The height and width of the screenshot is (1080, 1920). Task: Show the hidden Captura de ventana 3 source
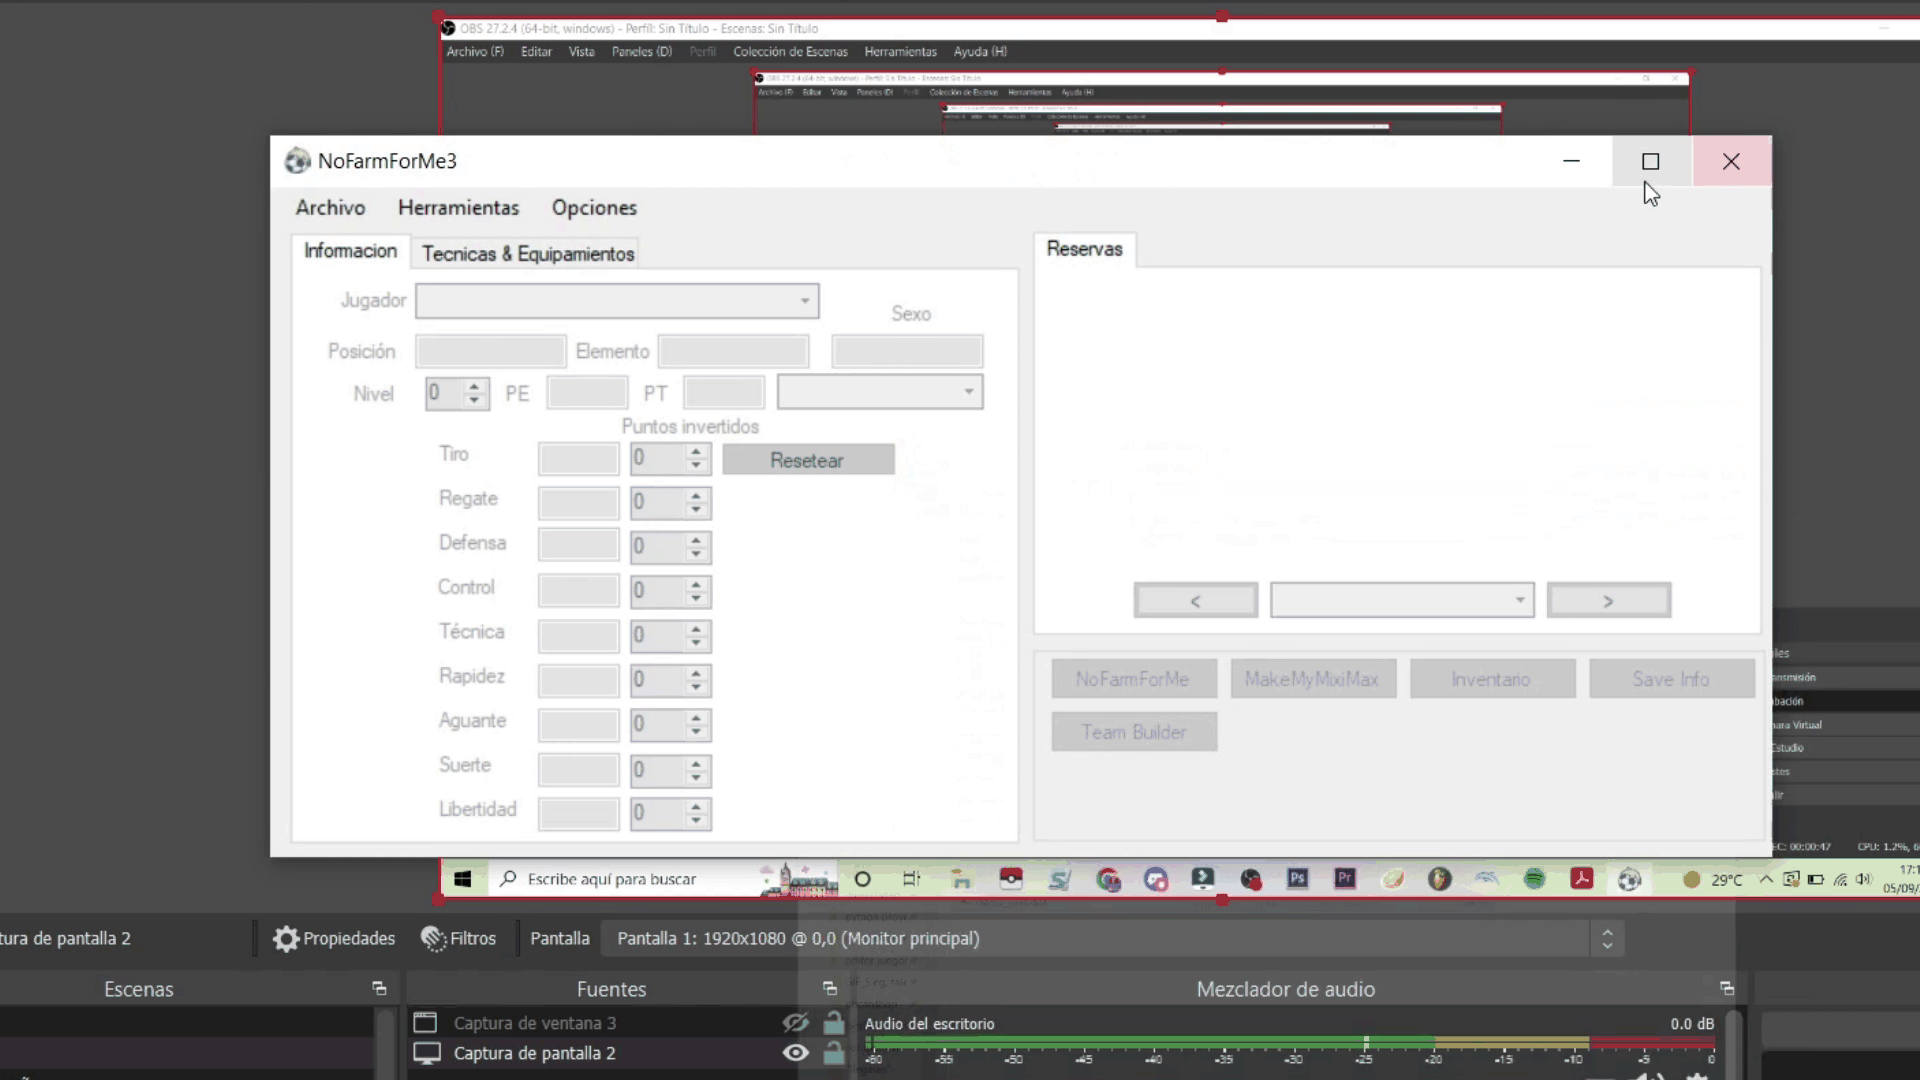795,1022
